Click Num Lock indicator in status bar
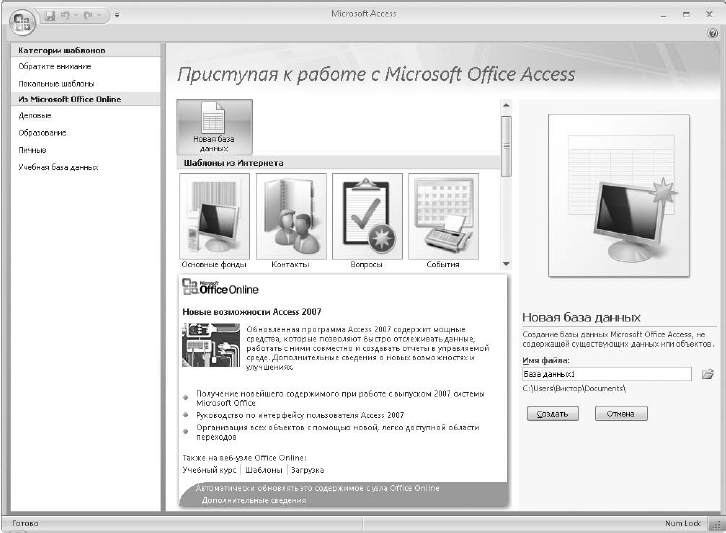This screenshot has height=533, width=726. [x=682, y=523]
